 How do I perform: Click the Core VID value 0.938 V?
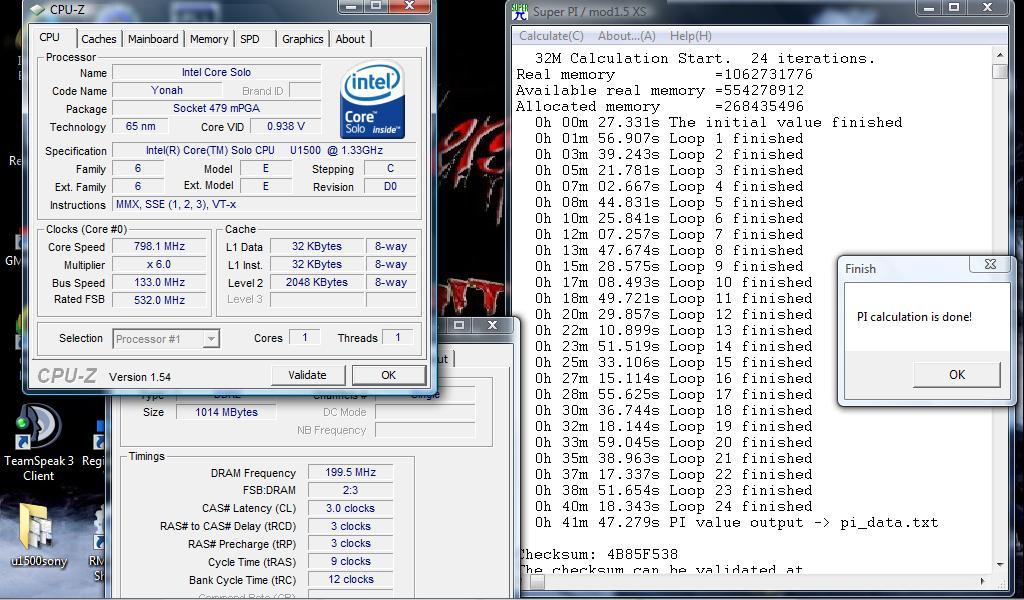coord(285,126)
